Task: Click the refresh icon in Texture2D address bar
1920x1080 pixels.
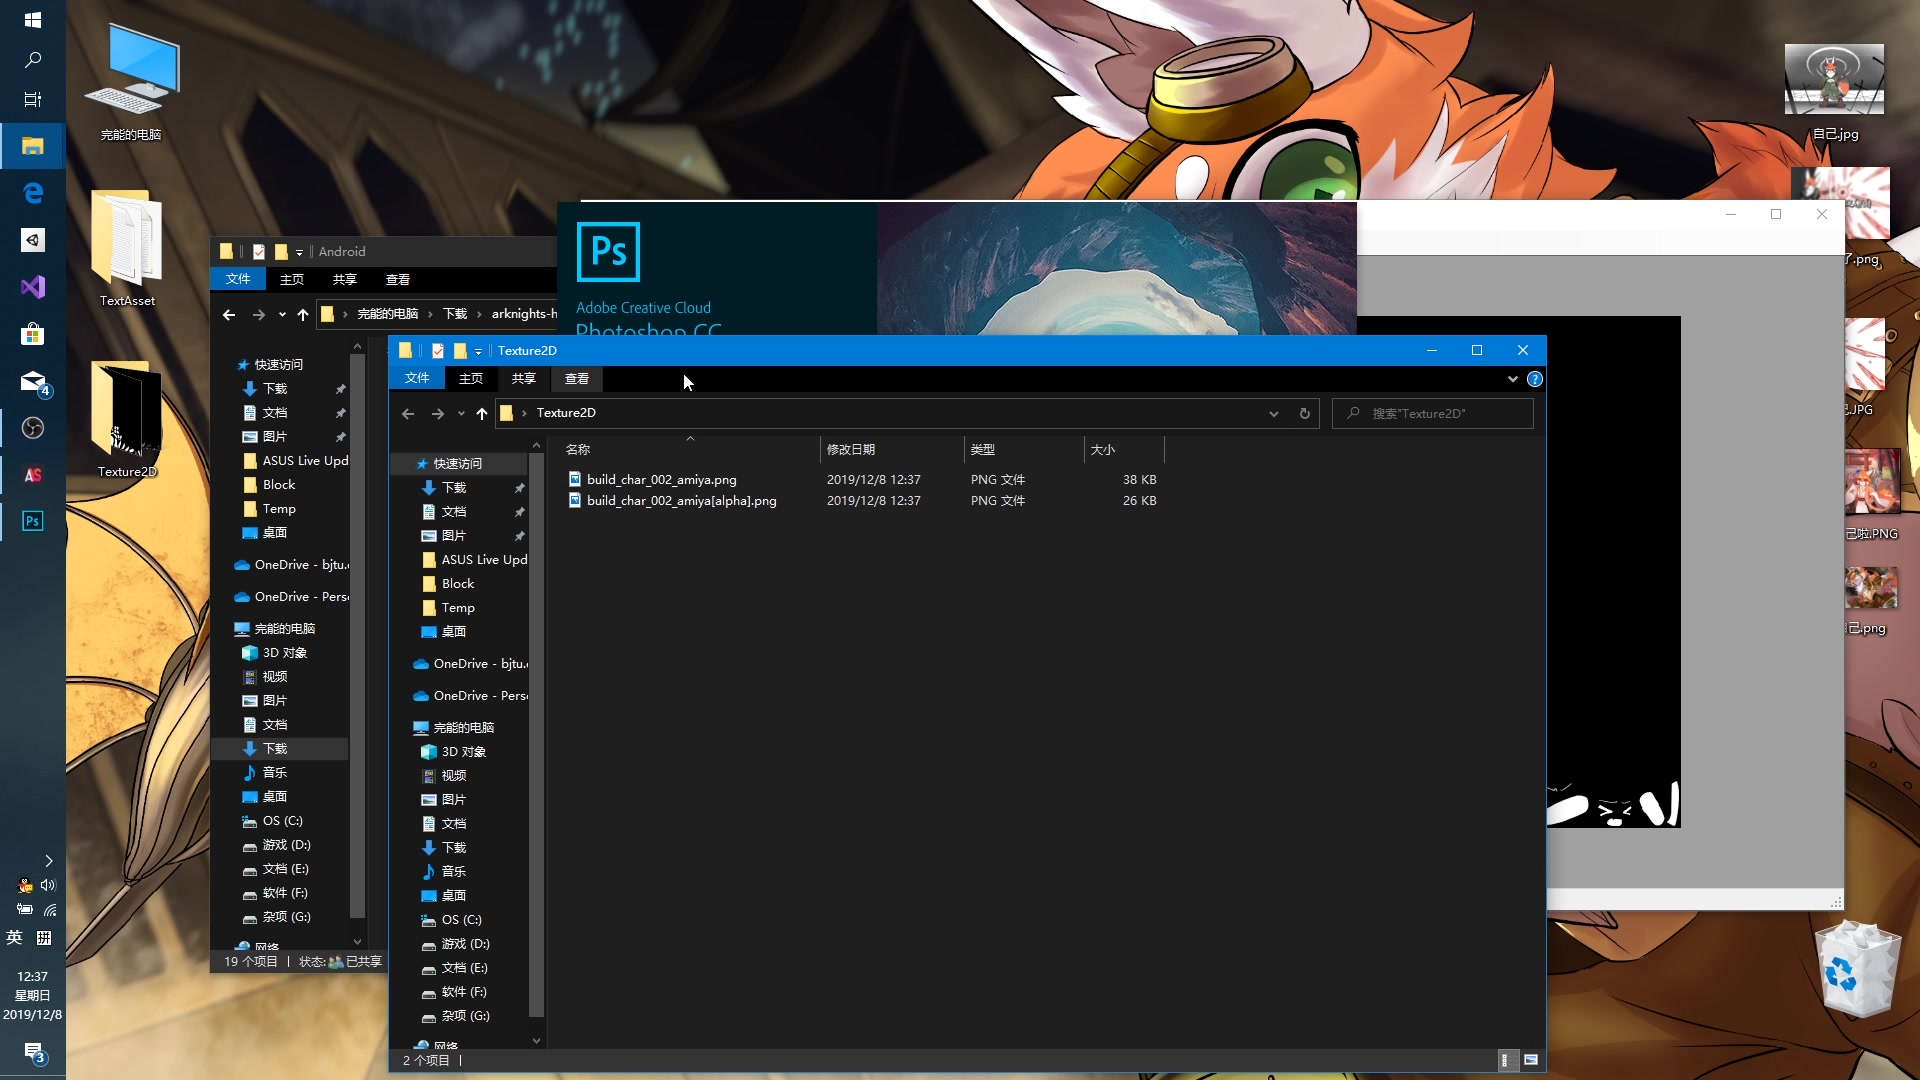Action: pos(1304,413)
